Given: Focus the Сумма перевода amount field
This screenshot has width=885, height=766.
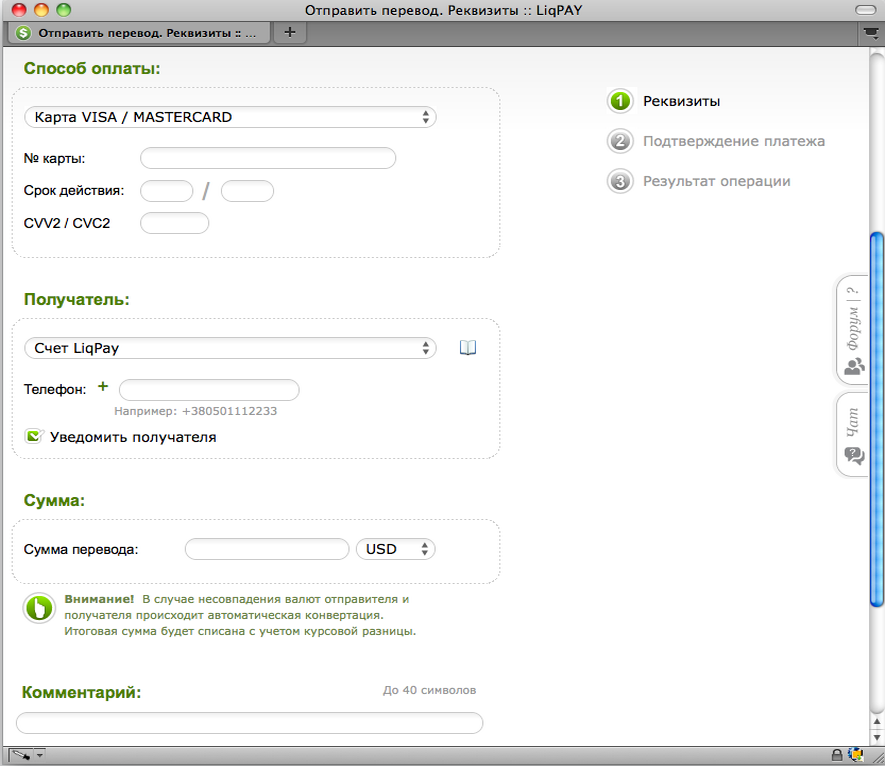Looking at the screenshot, I should [x=267, y=549].
